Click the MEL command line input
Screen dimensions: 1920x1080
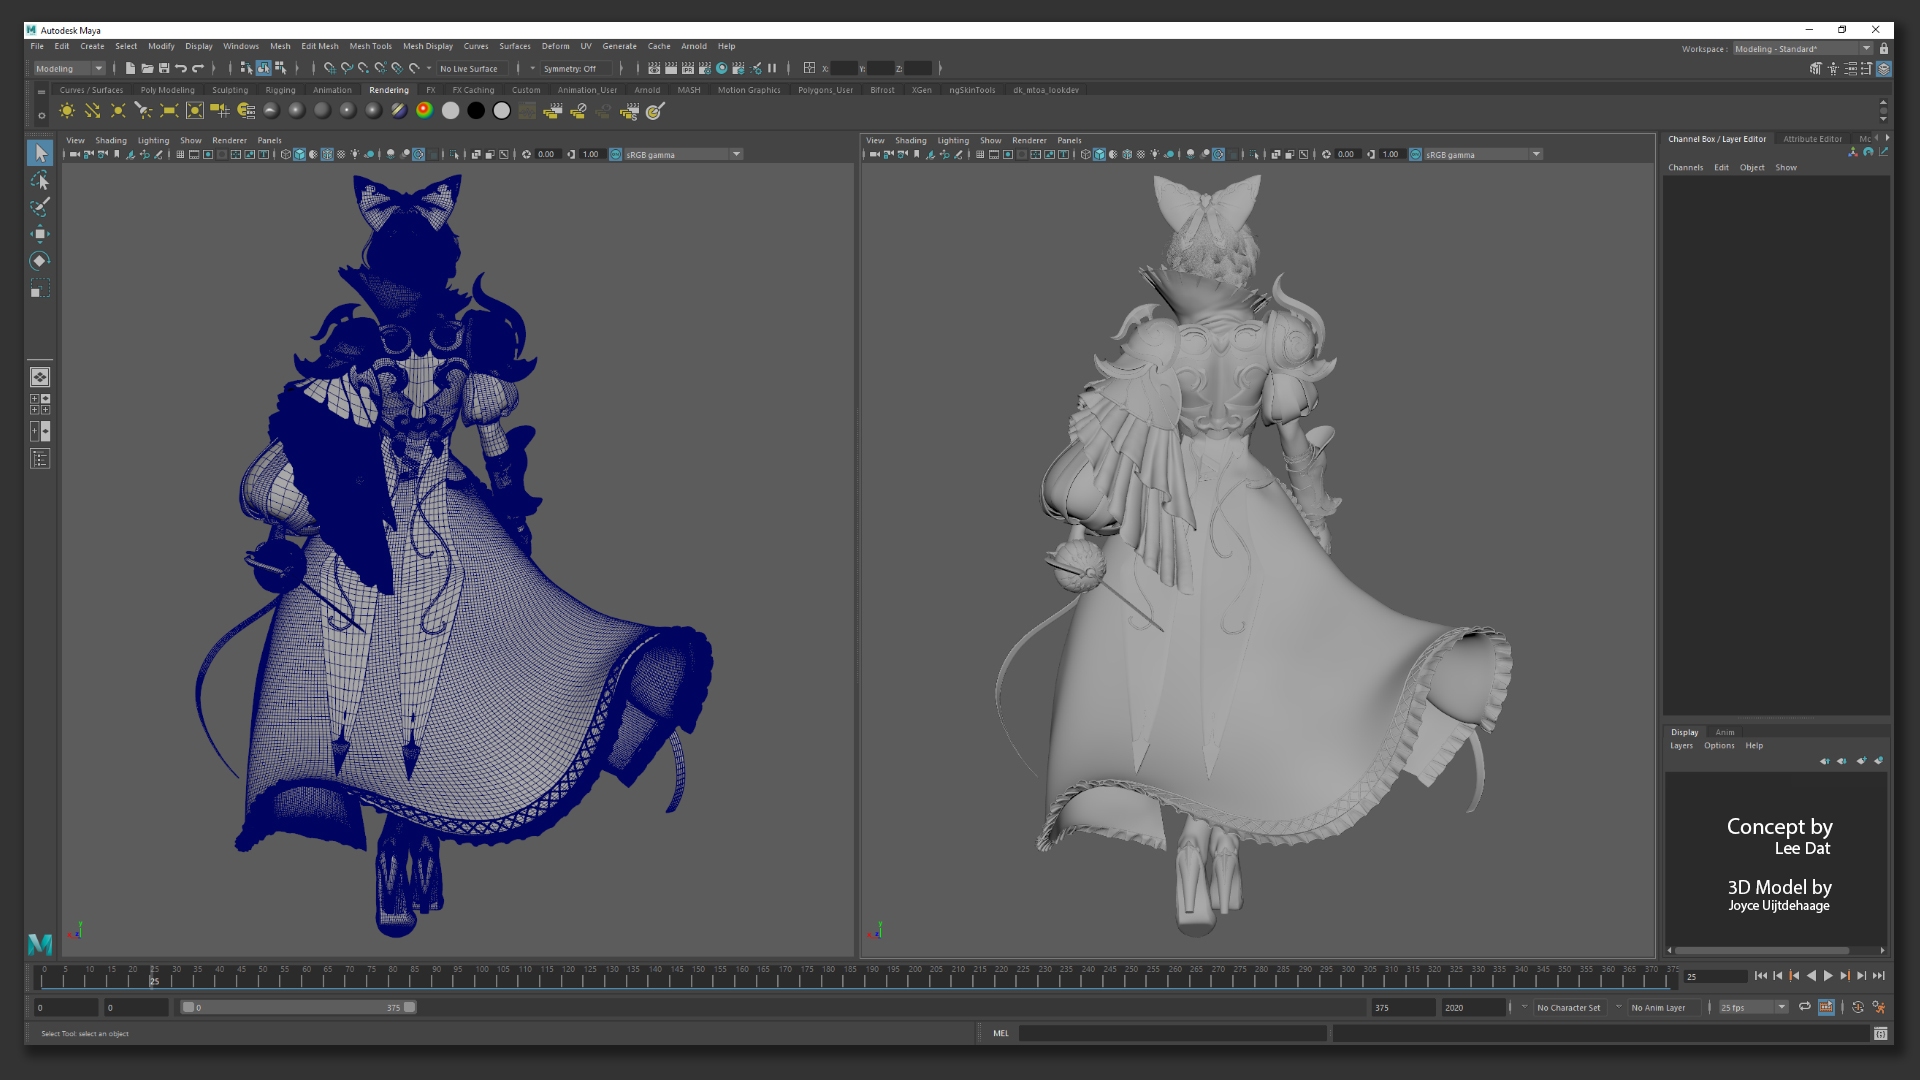tap(1172, 1033)
